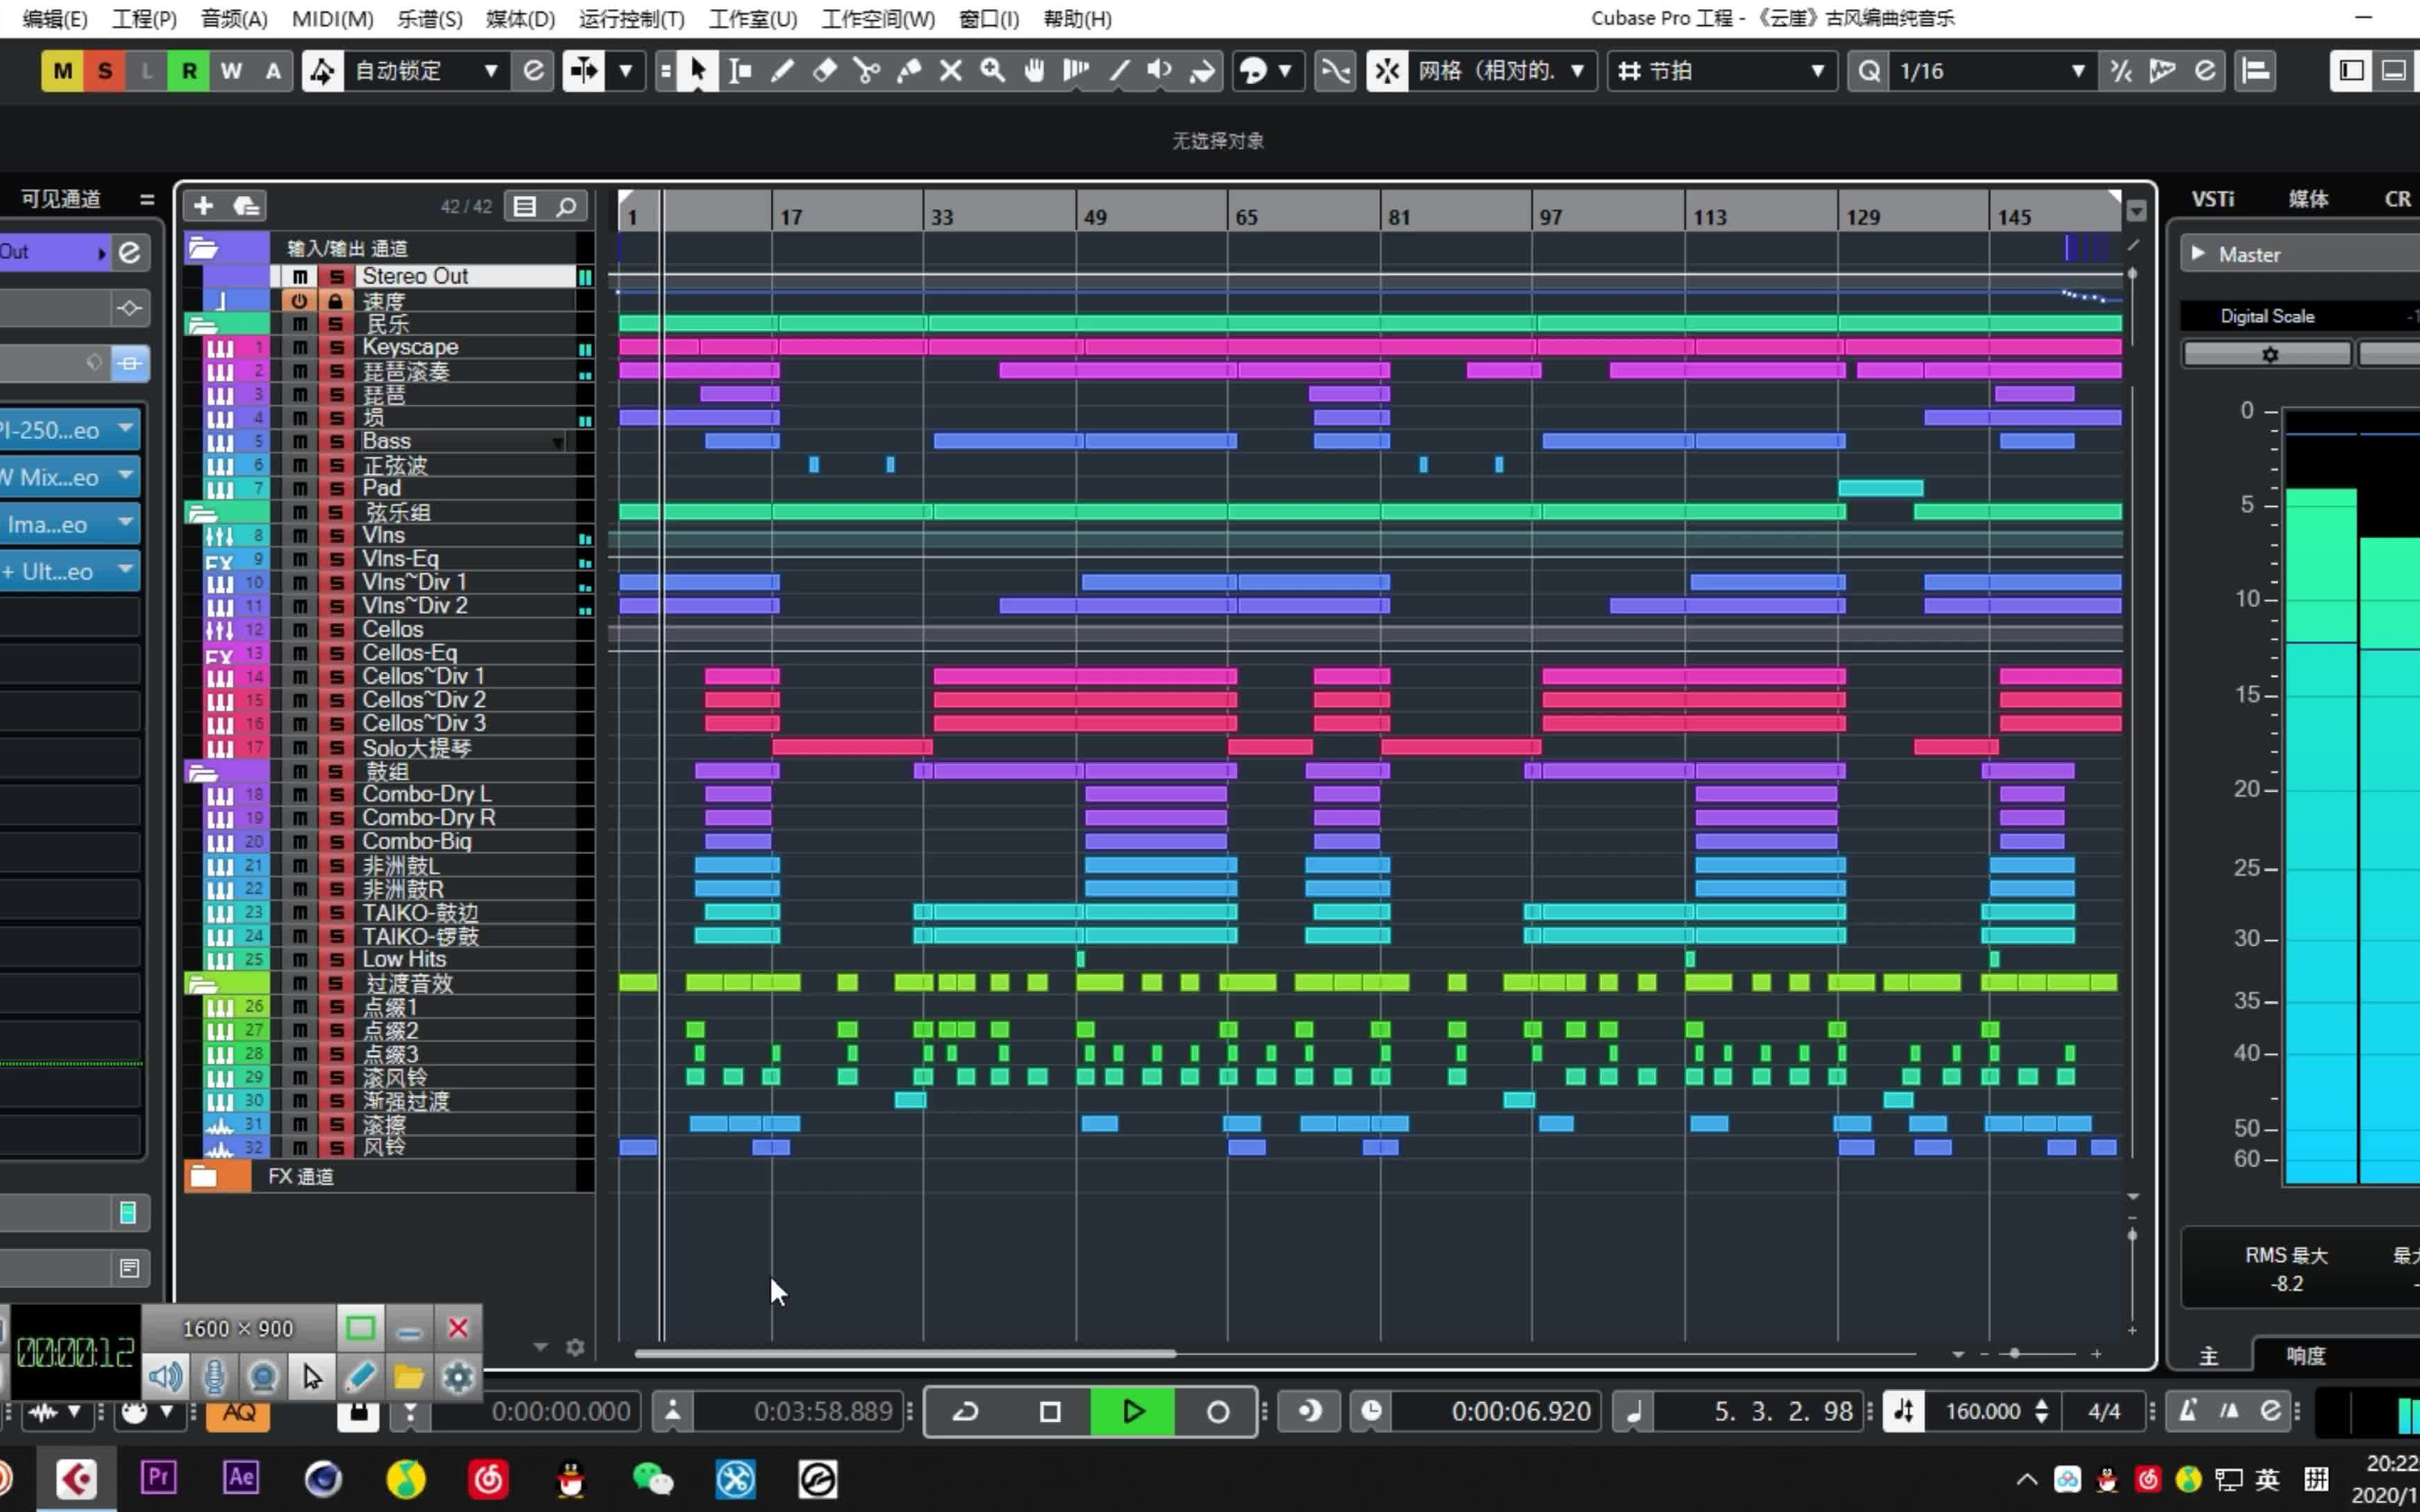The width and height of the screenshot is (2420, 1512).
Task: Open the track visibility filter list icon
Action: point(525,206)
